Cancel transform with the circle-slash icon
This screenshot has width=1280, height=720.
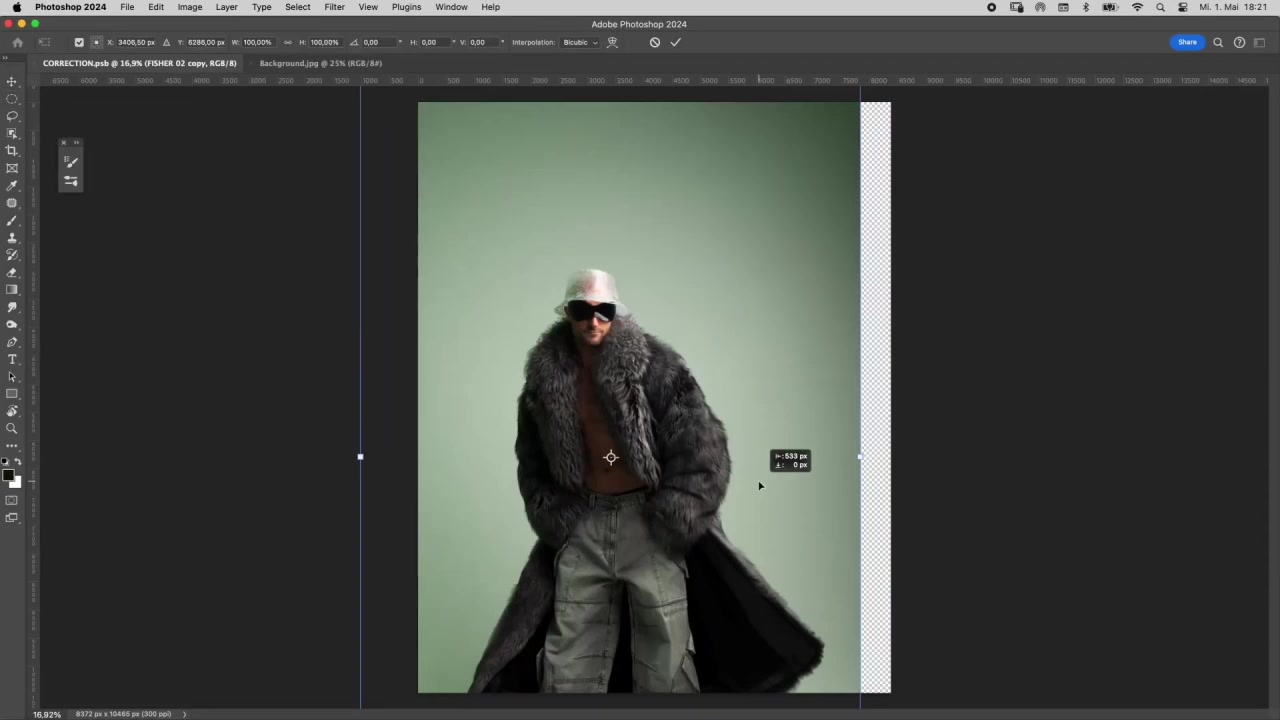pyautogui.click(x=655, y=43)
